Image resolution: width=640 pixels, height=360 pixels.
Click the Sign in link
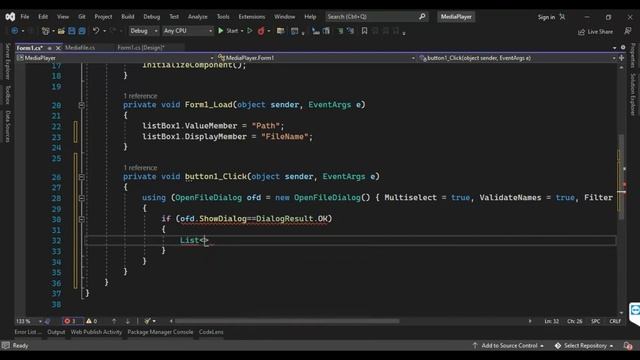[x=546, y=17]
